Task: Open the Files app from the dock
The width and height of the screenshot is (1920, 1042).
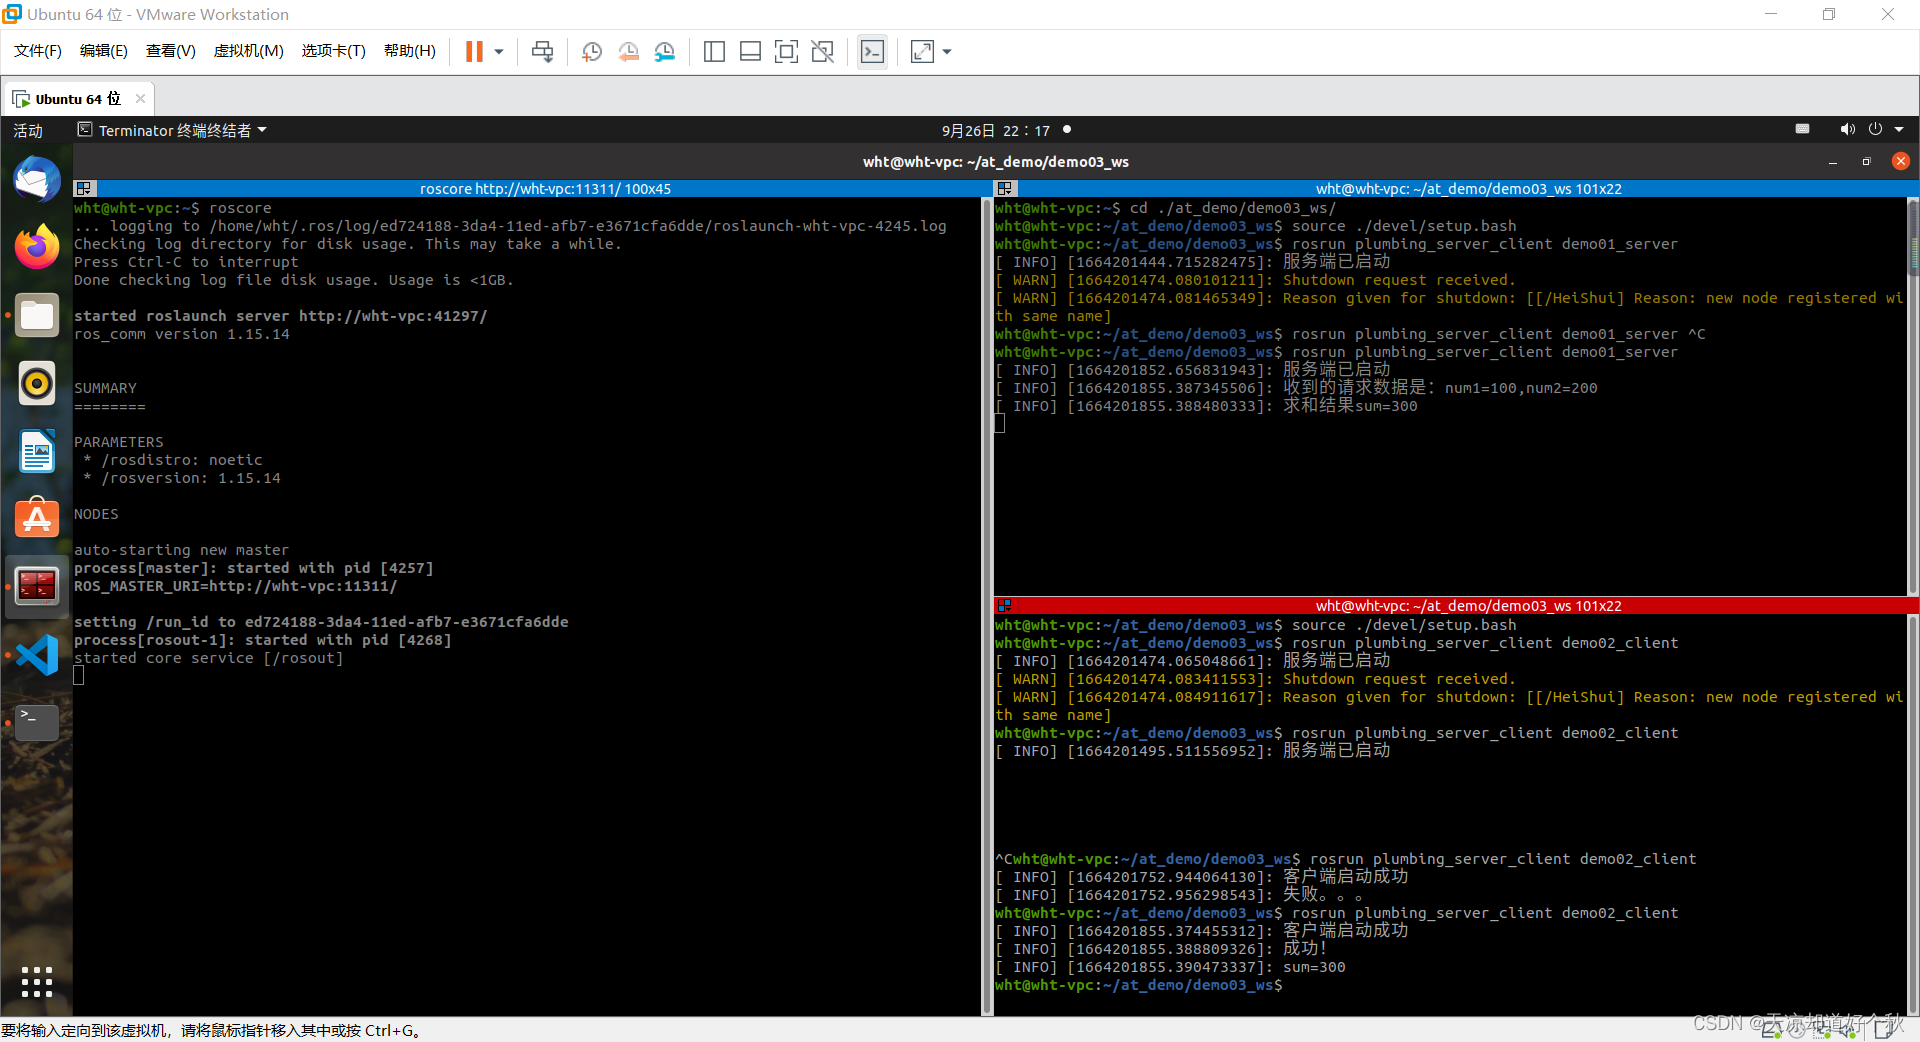Action: coord(37,315)
